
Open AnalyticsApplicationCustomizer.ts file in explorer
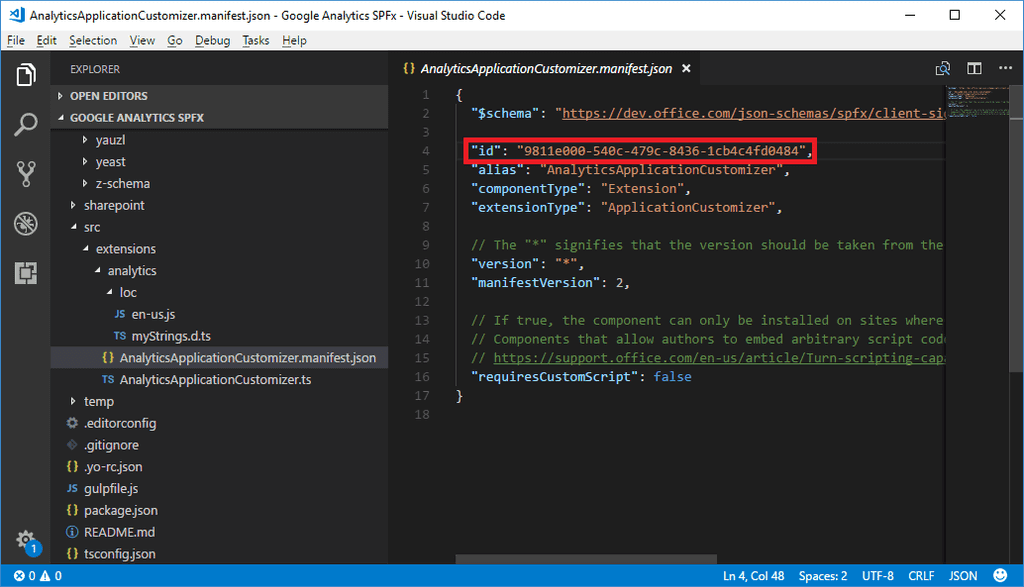(x=215, y=380)
